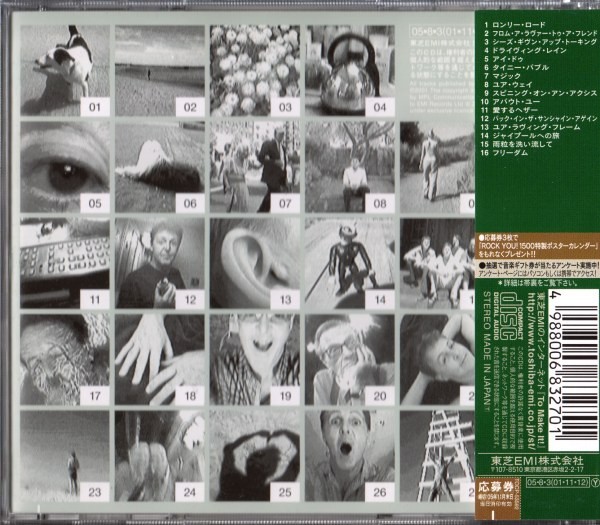
Task: Open the www.toshiba-emi.co.jp URL text
Action: point(532,371)
